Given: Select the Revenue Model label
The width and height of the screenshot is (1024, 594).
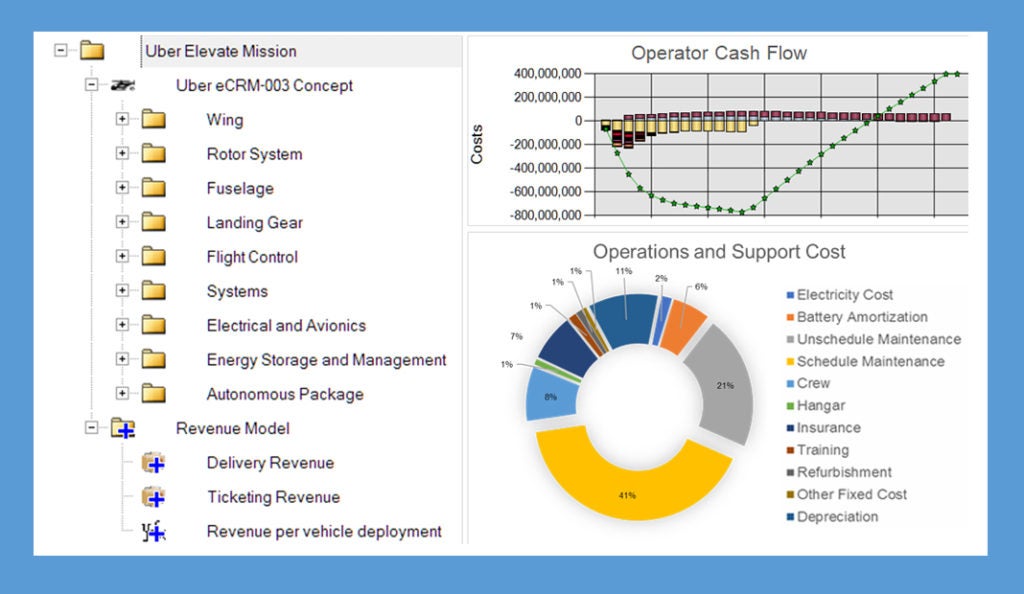Looking at the screenshot, I should pos(232,428).
